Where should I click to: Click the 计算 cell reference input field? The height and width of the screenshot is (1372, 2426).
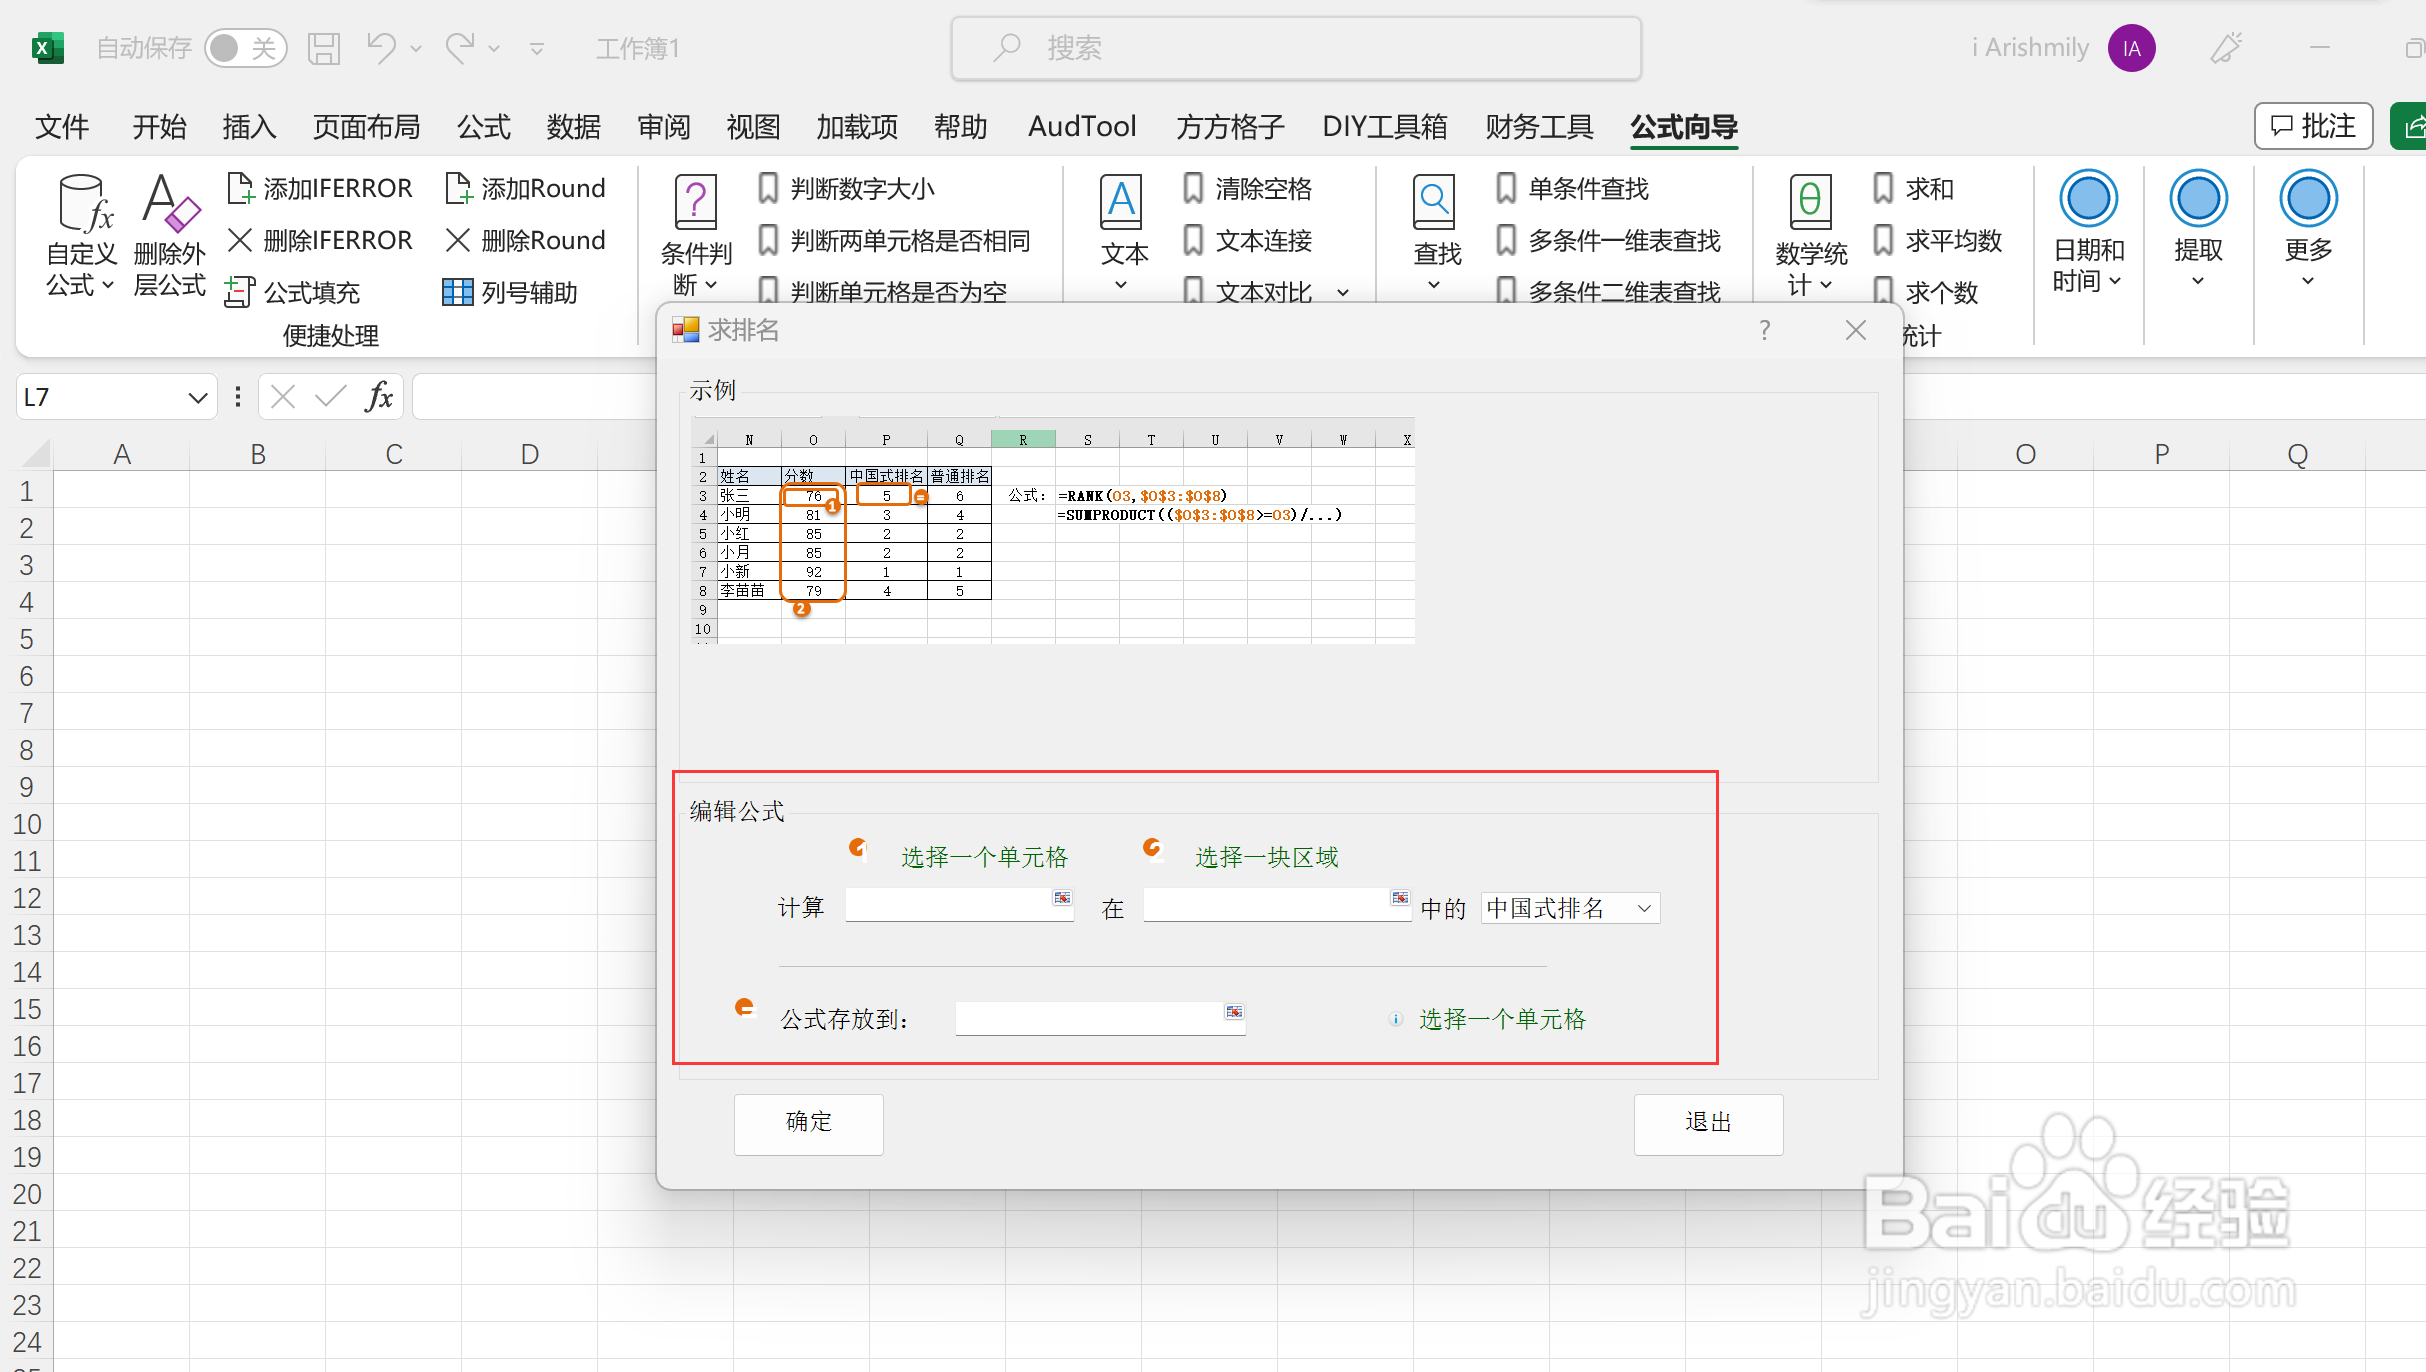tap(947, 905)
